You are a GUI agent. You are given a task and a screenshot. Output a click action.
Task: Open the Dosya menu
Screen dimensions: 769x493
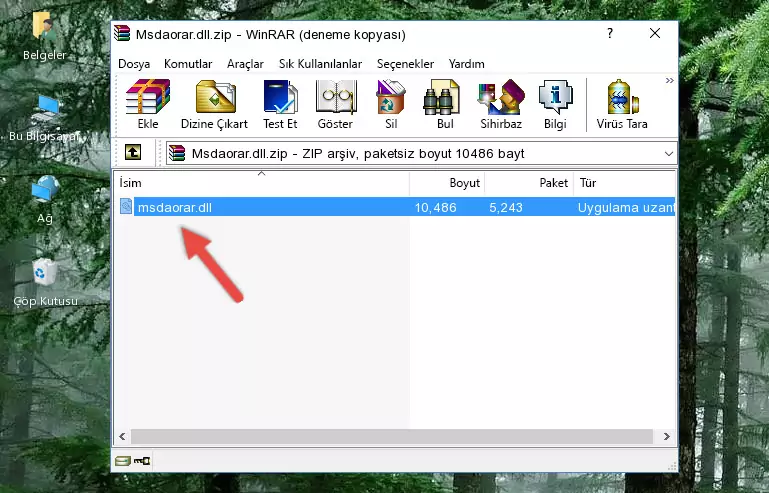[134, 64]
